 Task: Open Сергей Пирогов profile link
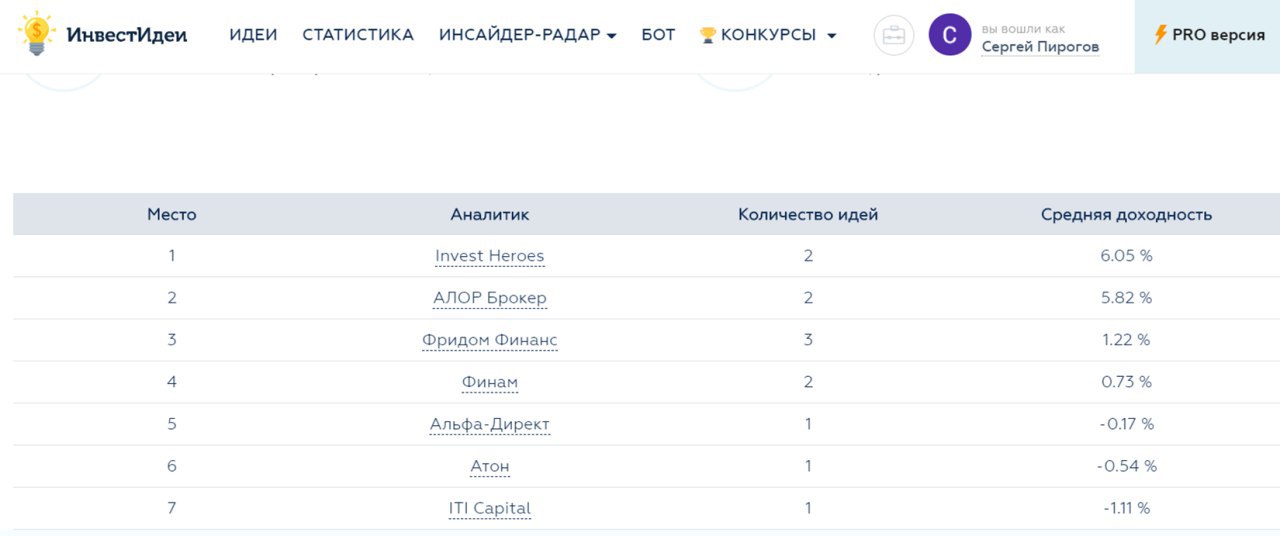coord(1040,47)
